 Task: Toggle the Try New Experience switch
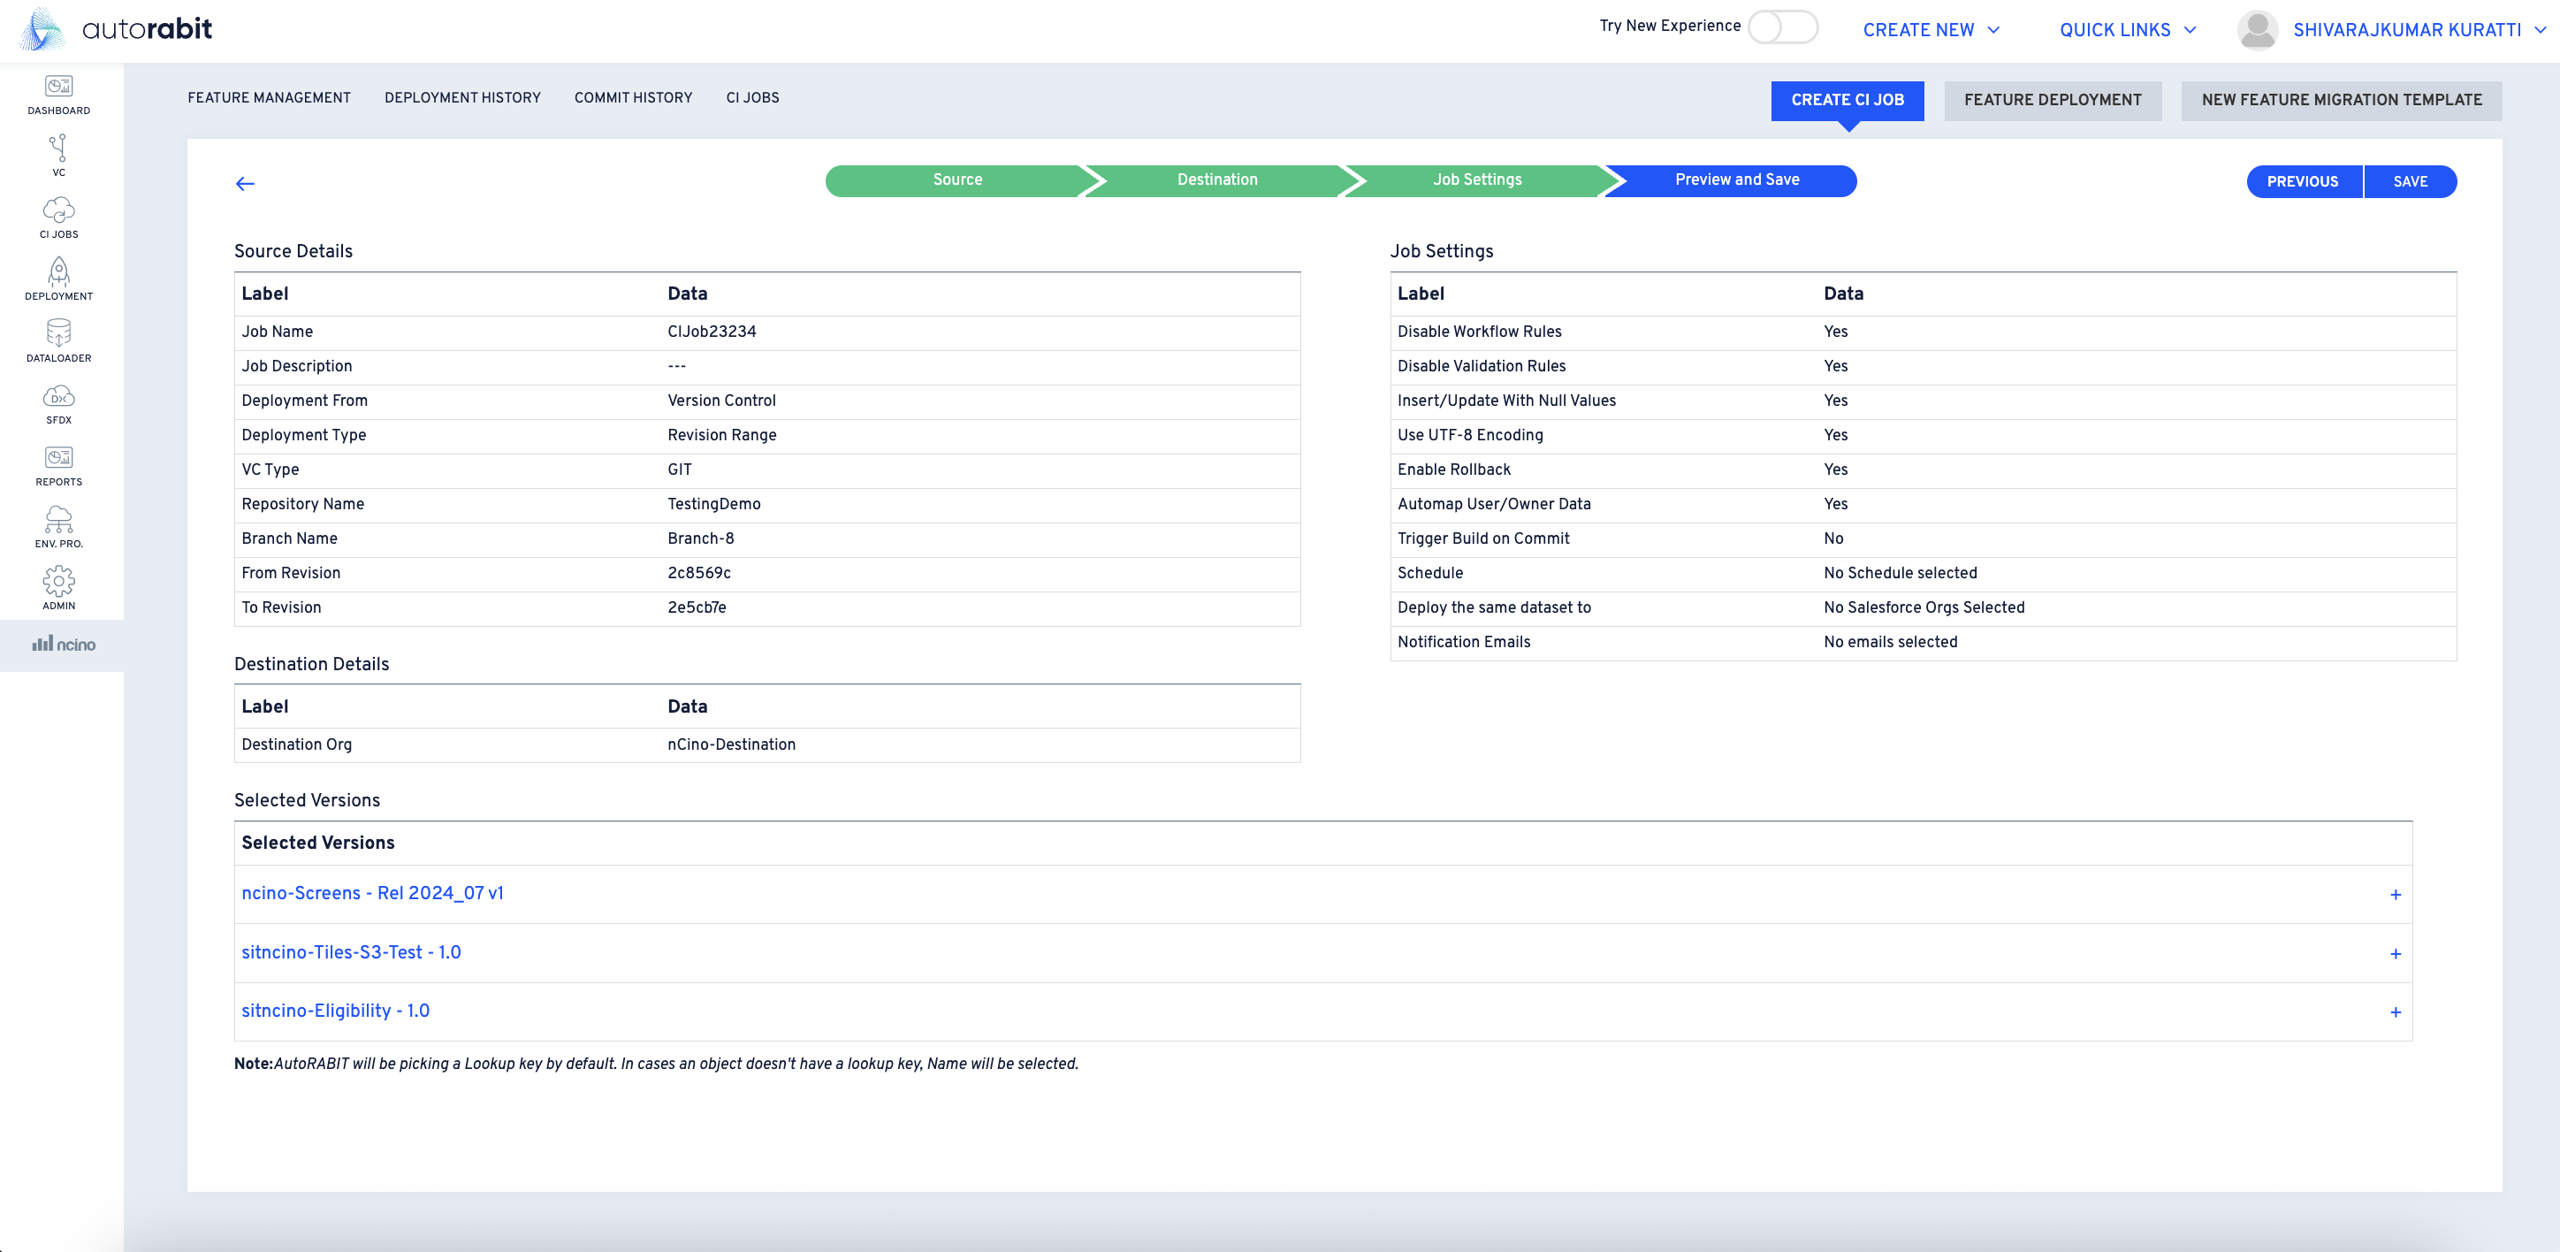coord(1782,27)
